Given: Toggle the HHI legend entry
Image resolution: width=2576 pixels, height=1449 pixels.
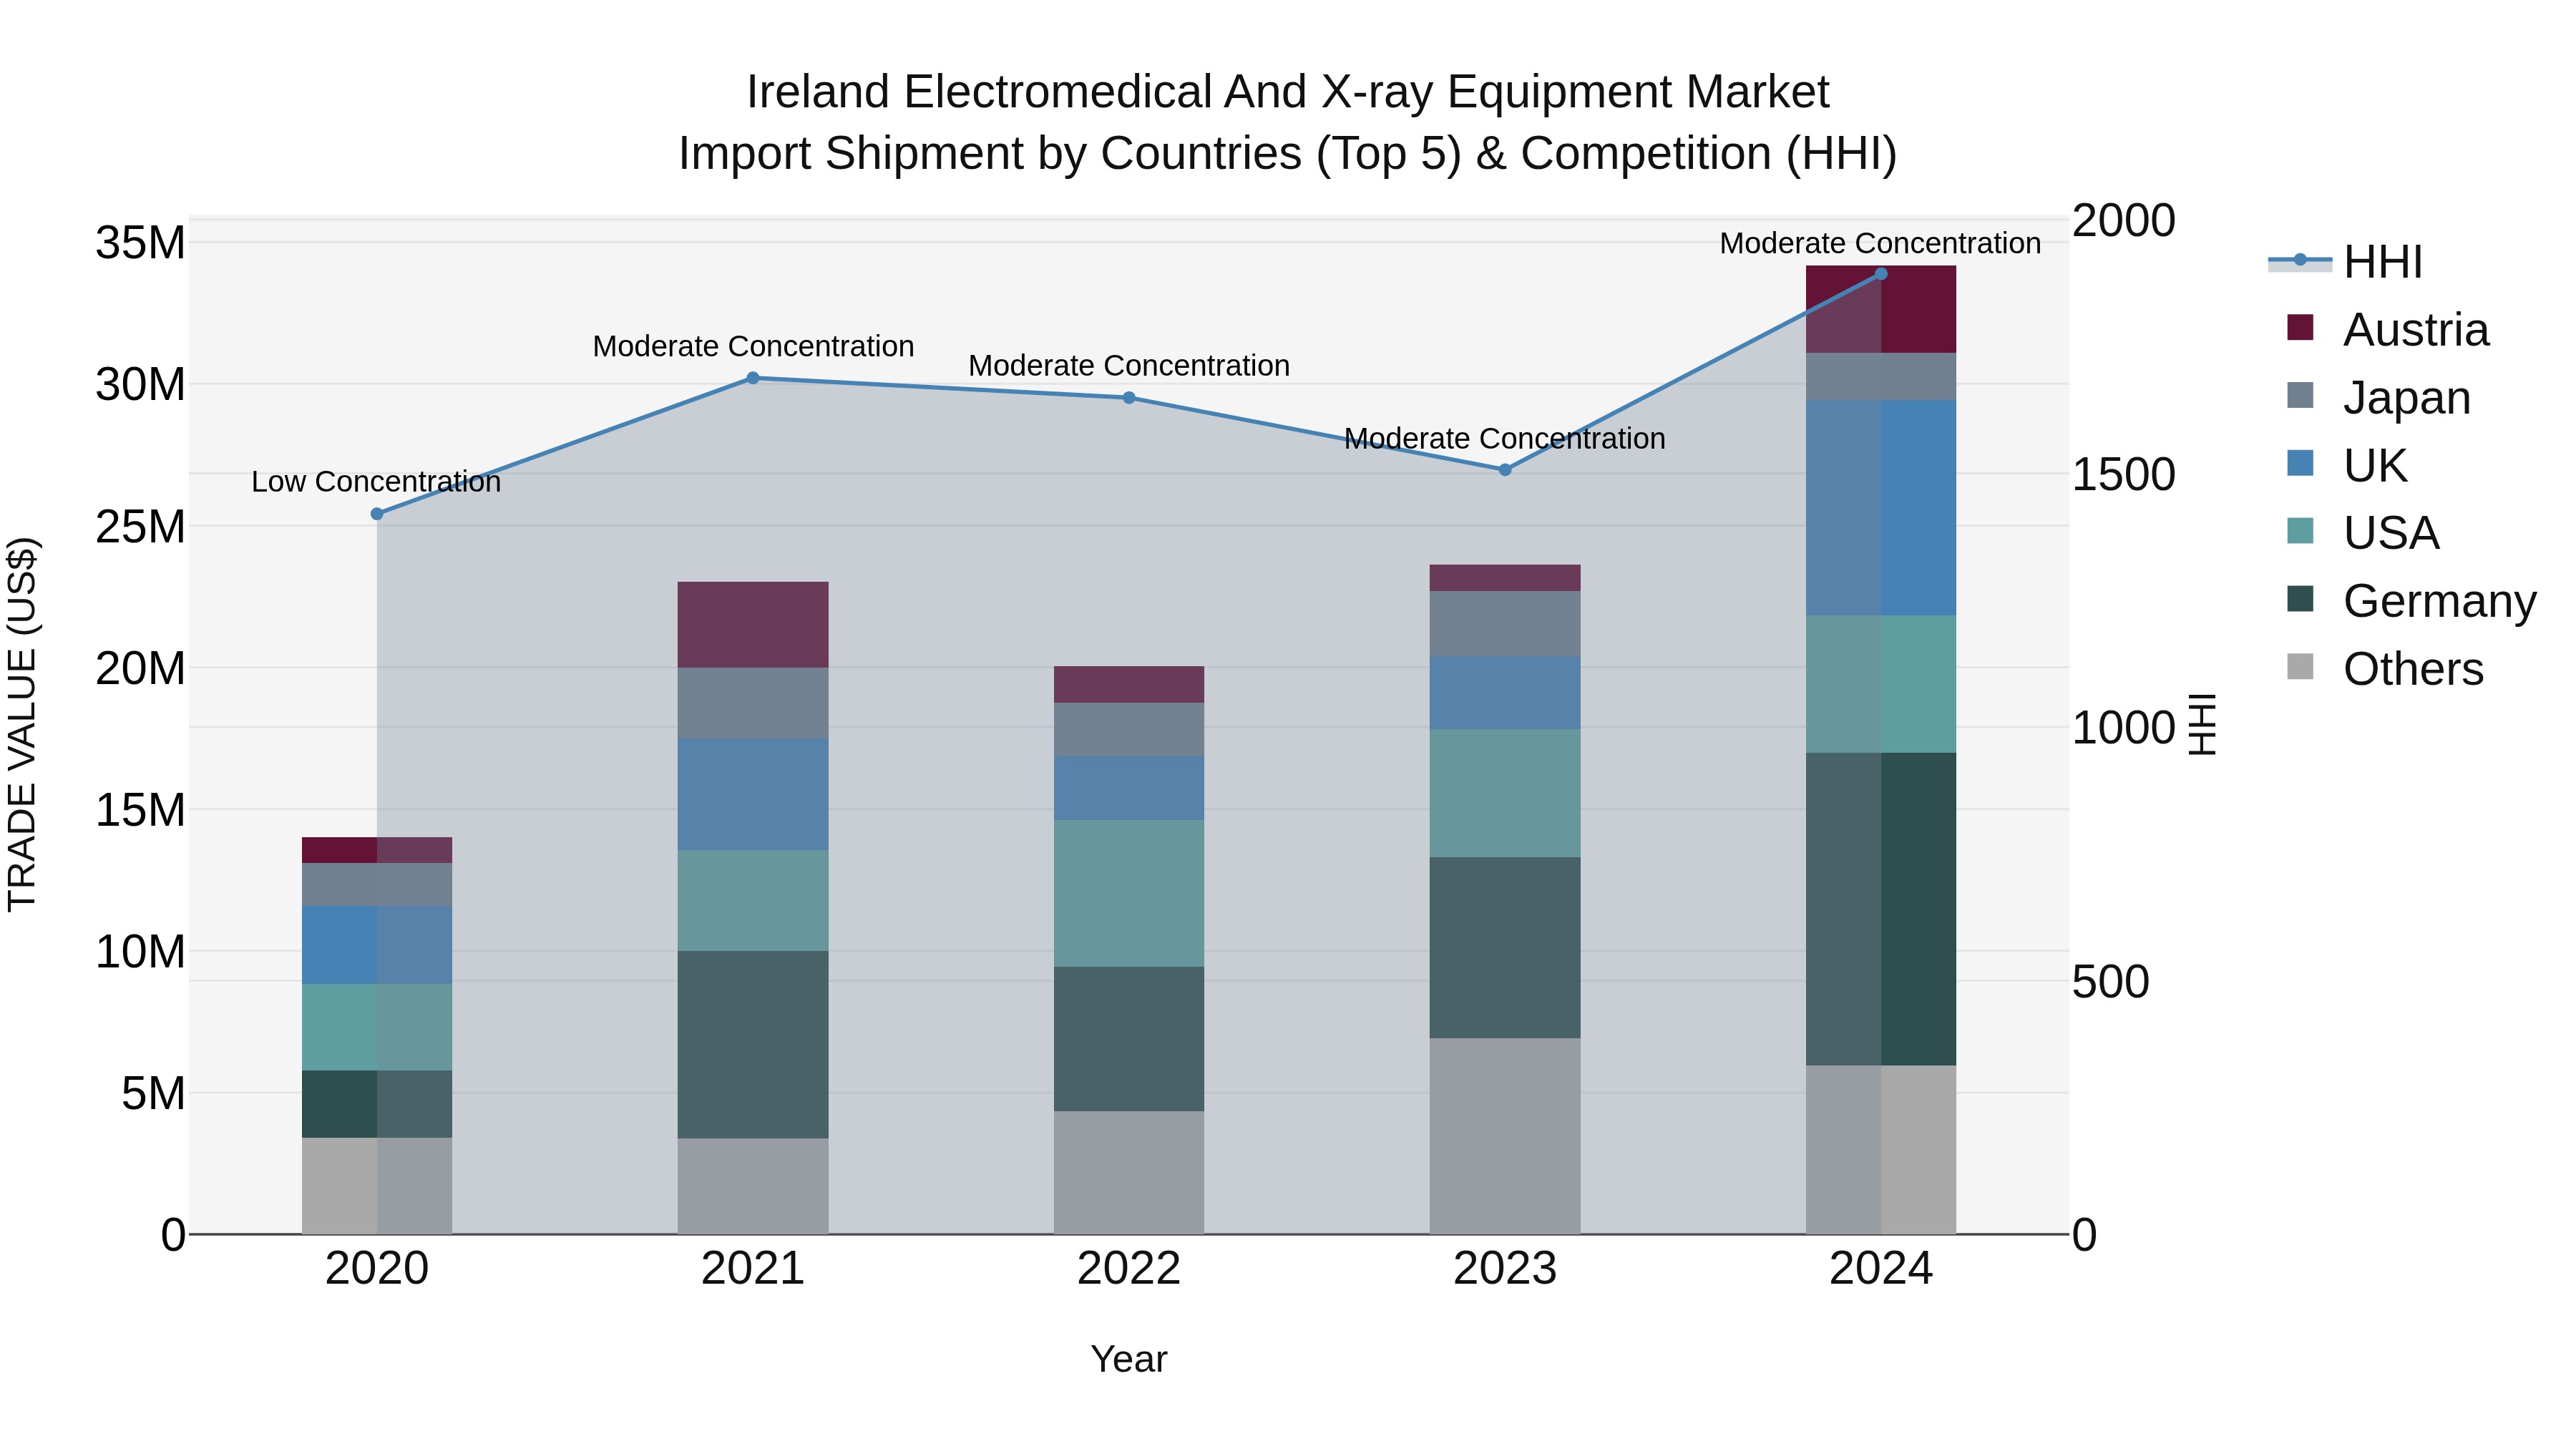Looking at the screenshot, I should coord(2346,262).
